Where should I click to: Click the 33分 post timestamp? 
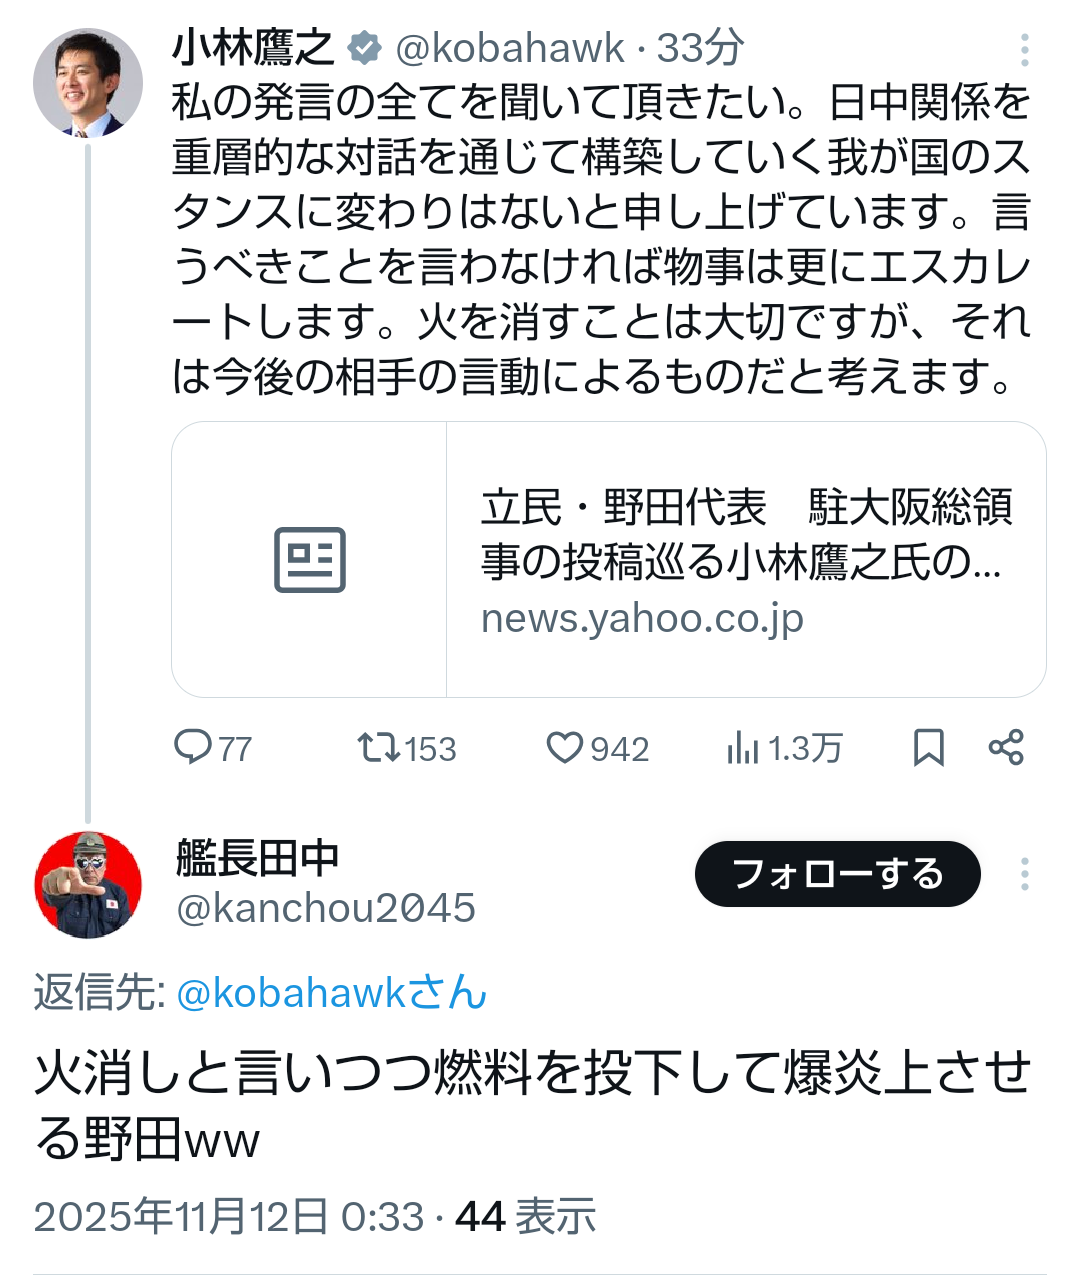701,48
